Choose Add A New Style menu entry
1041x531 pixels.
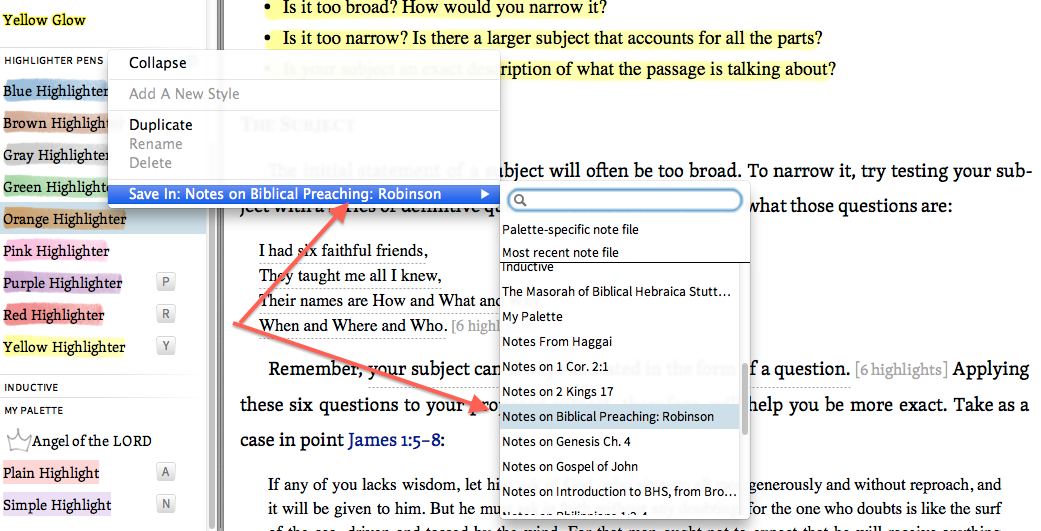pos(184,94)
